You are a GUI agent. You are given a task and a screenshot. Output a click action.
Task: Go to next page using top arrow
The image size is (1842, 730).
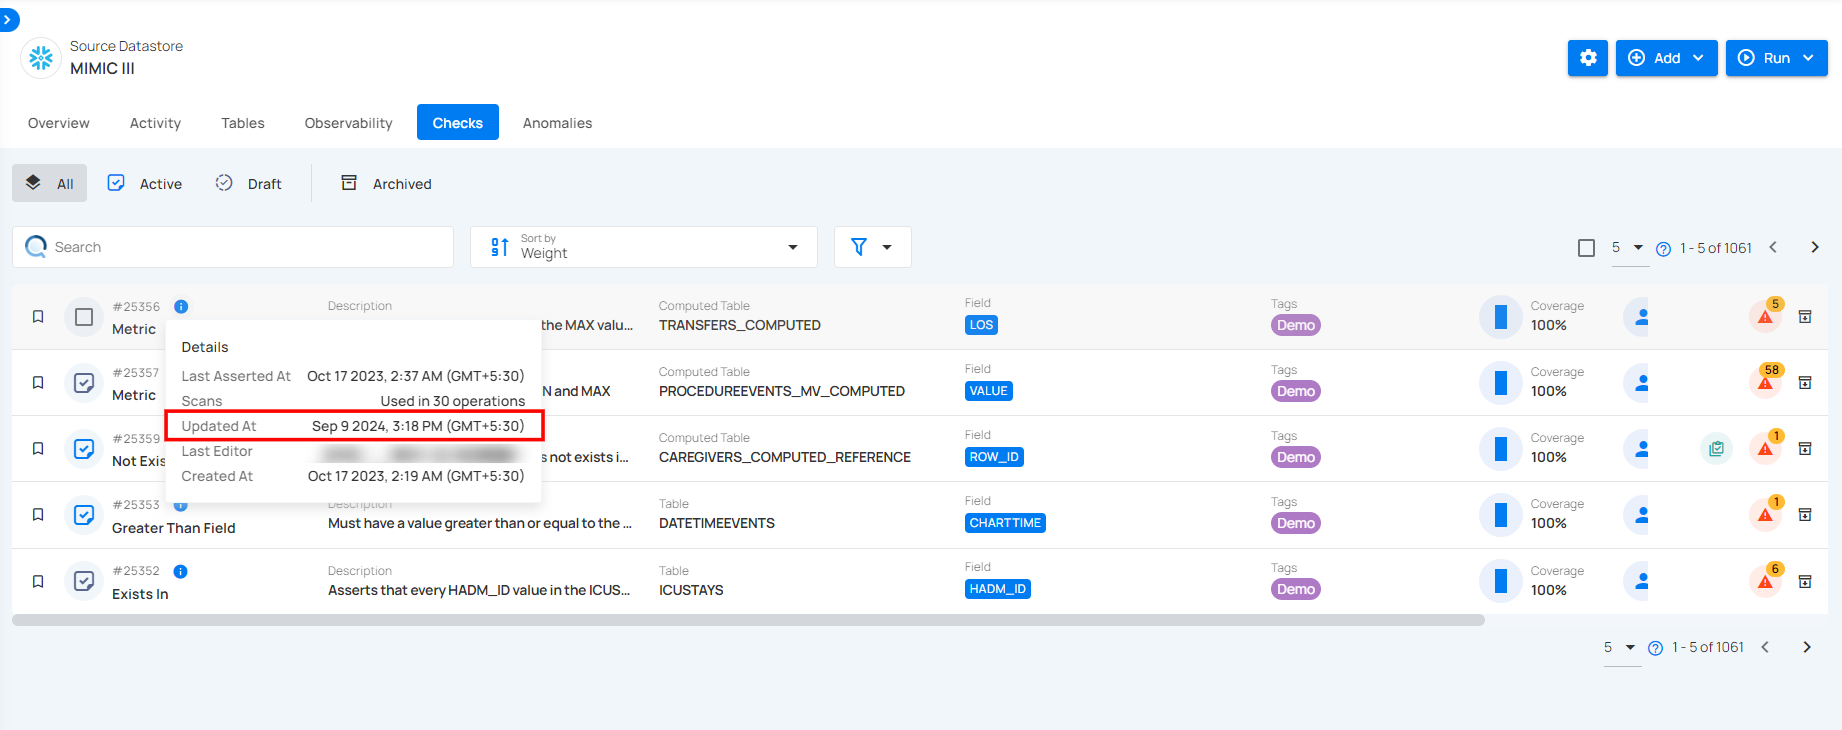[x=1814, y=247]
